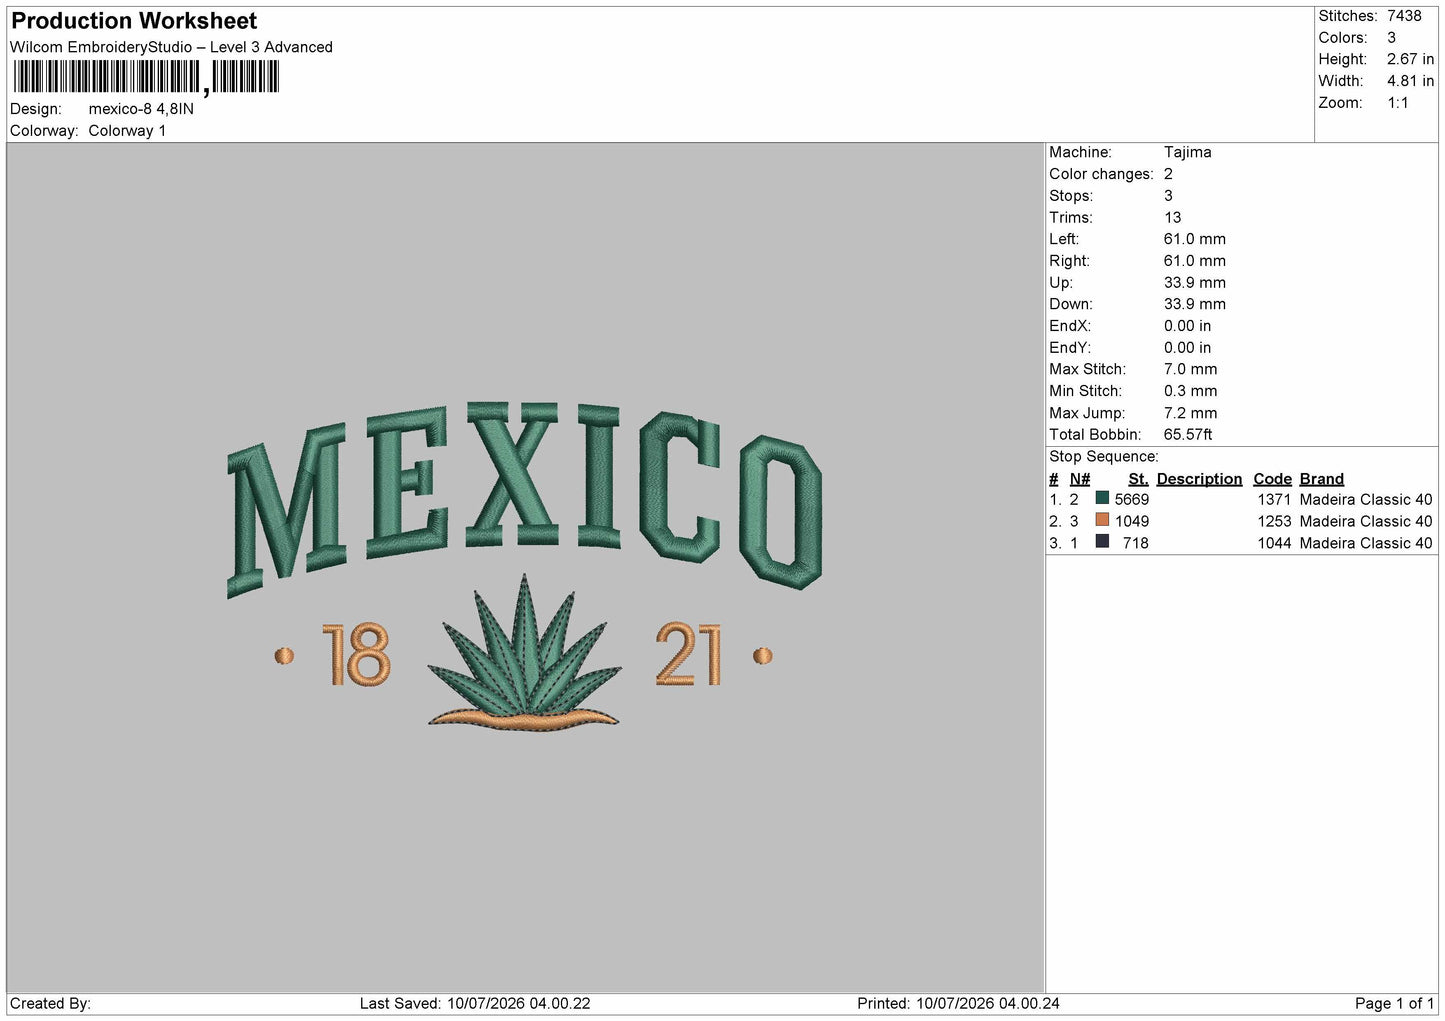1445x1021 pixels.
Task: Click the dark navy swatch for thread 1044
Action: 1102,542
